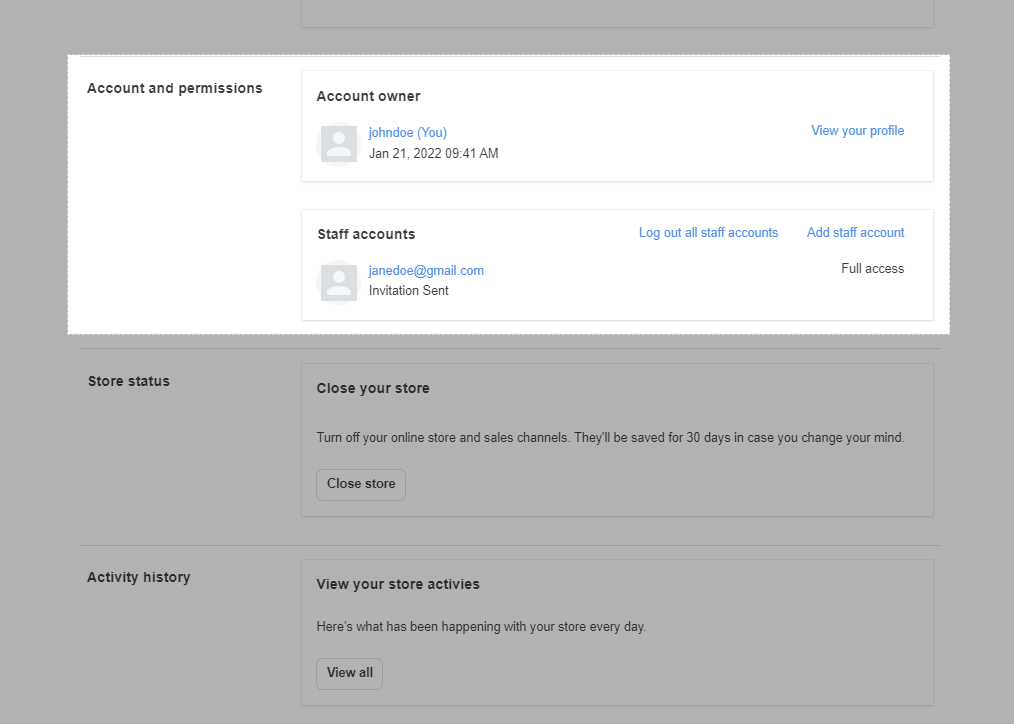1014x724 pixels.
Task: Click the Close your store title
Action: point(372,389)
